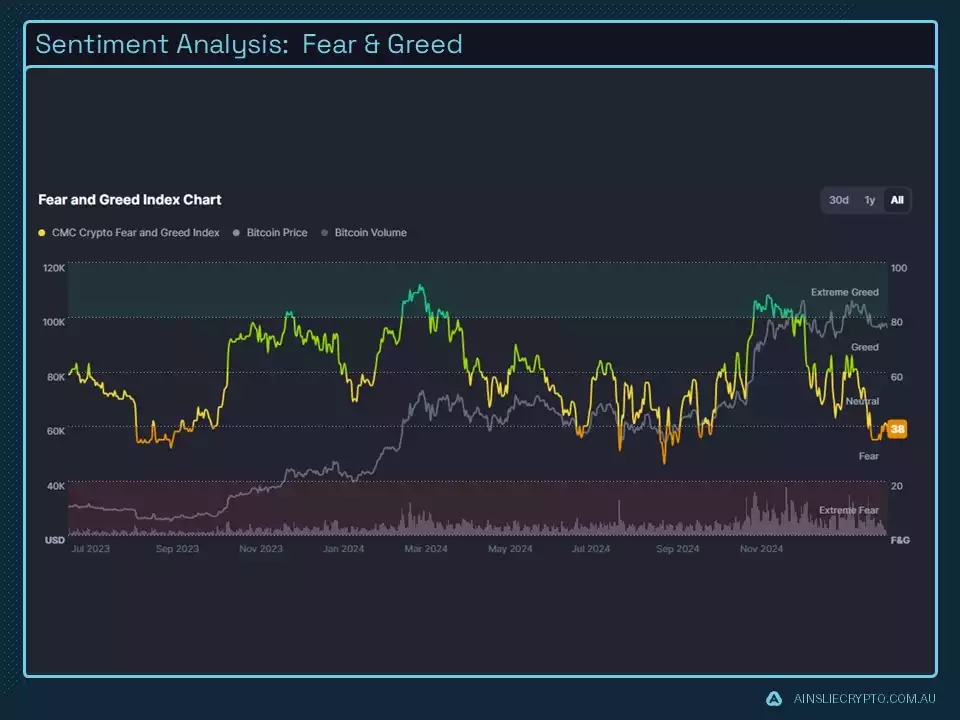The height and width of the screenshot is (720, 960).
Task: Click the Greed label on the right axis
Action: pyautogui.click(x=866, y=347)
